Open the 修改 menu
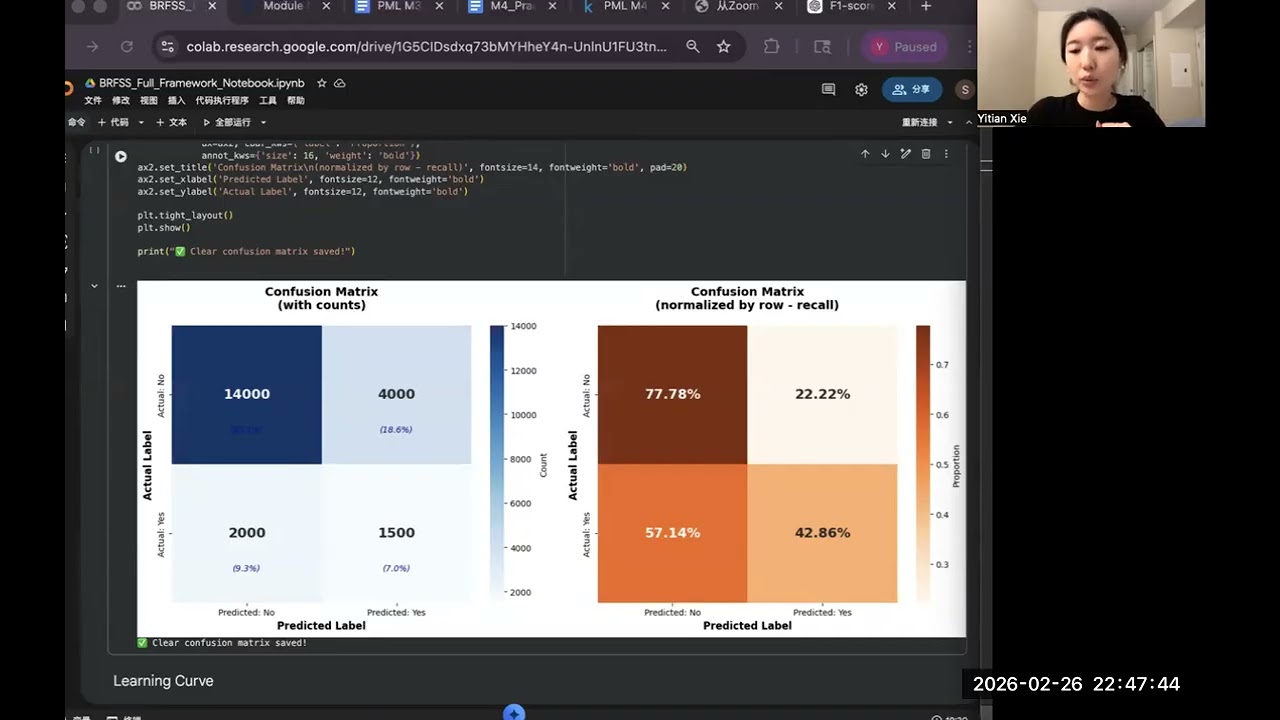The height and width of the screenshot is (720, 1280). pos(121,101)
